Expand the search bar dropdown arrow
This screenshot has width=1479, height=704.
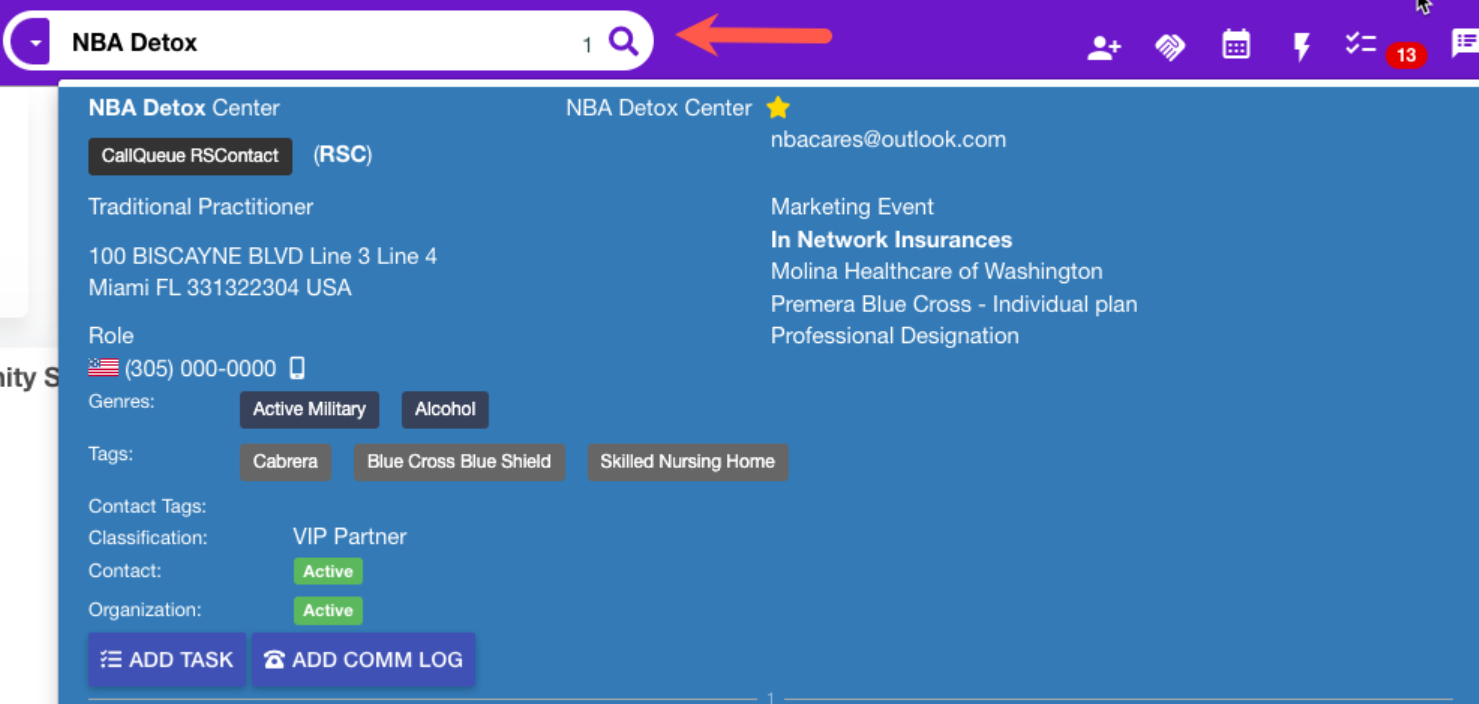tap(35, 43)
